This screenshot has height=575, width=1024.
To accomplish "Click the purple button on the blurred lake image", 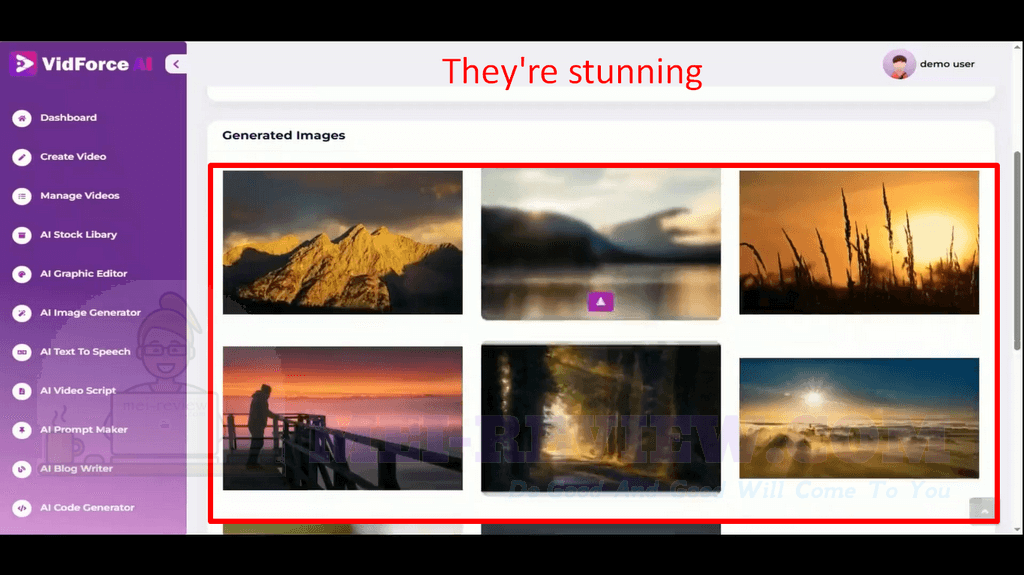I will click(x=601, y=301).
